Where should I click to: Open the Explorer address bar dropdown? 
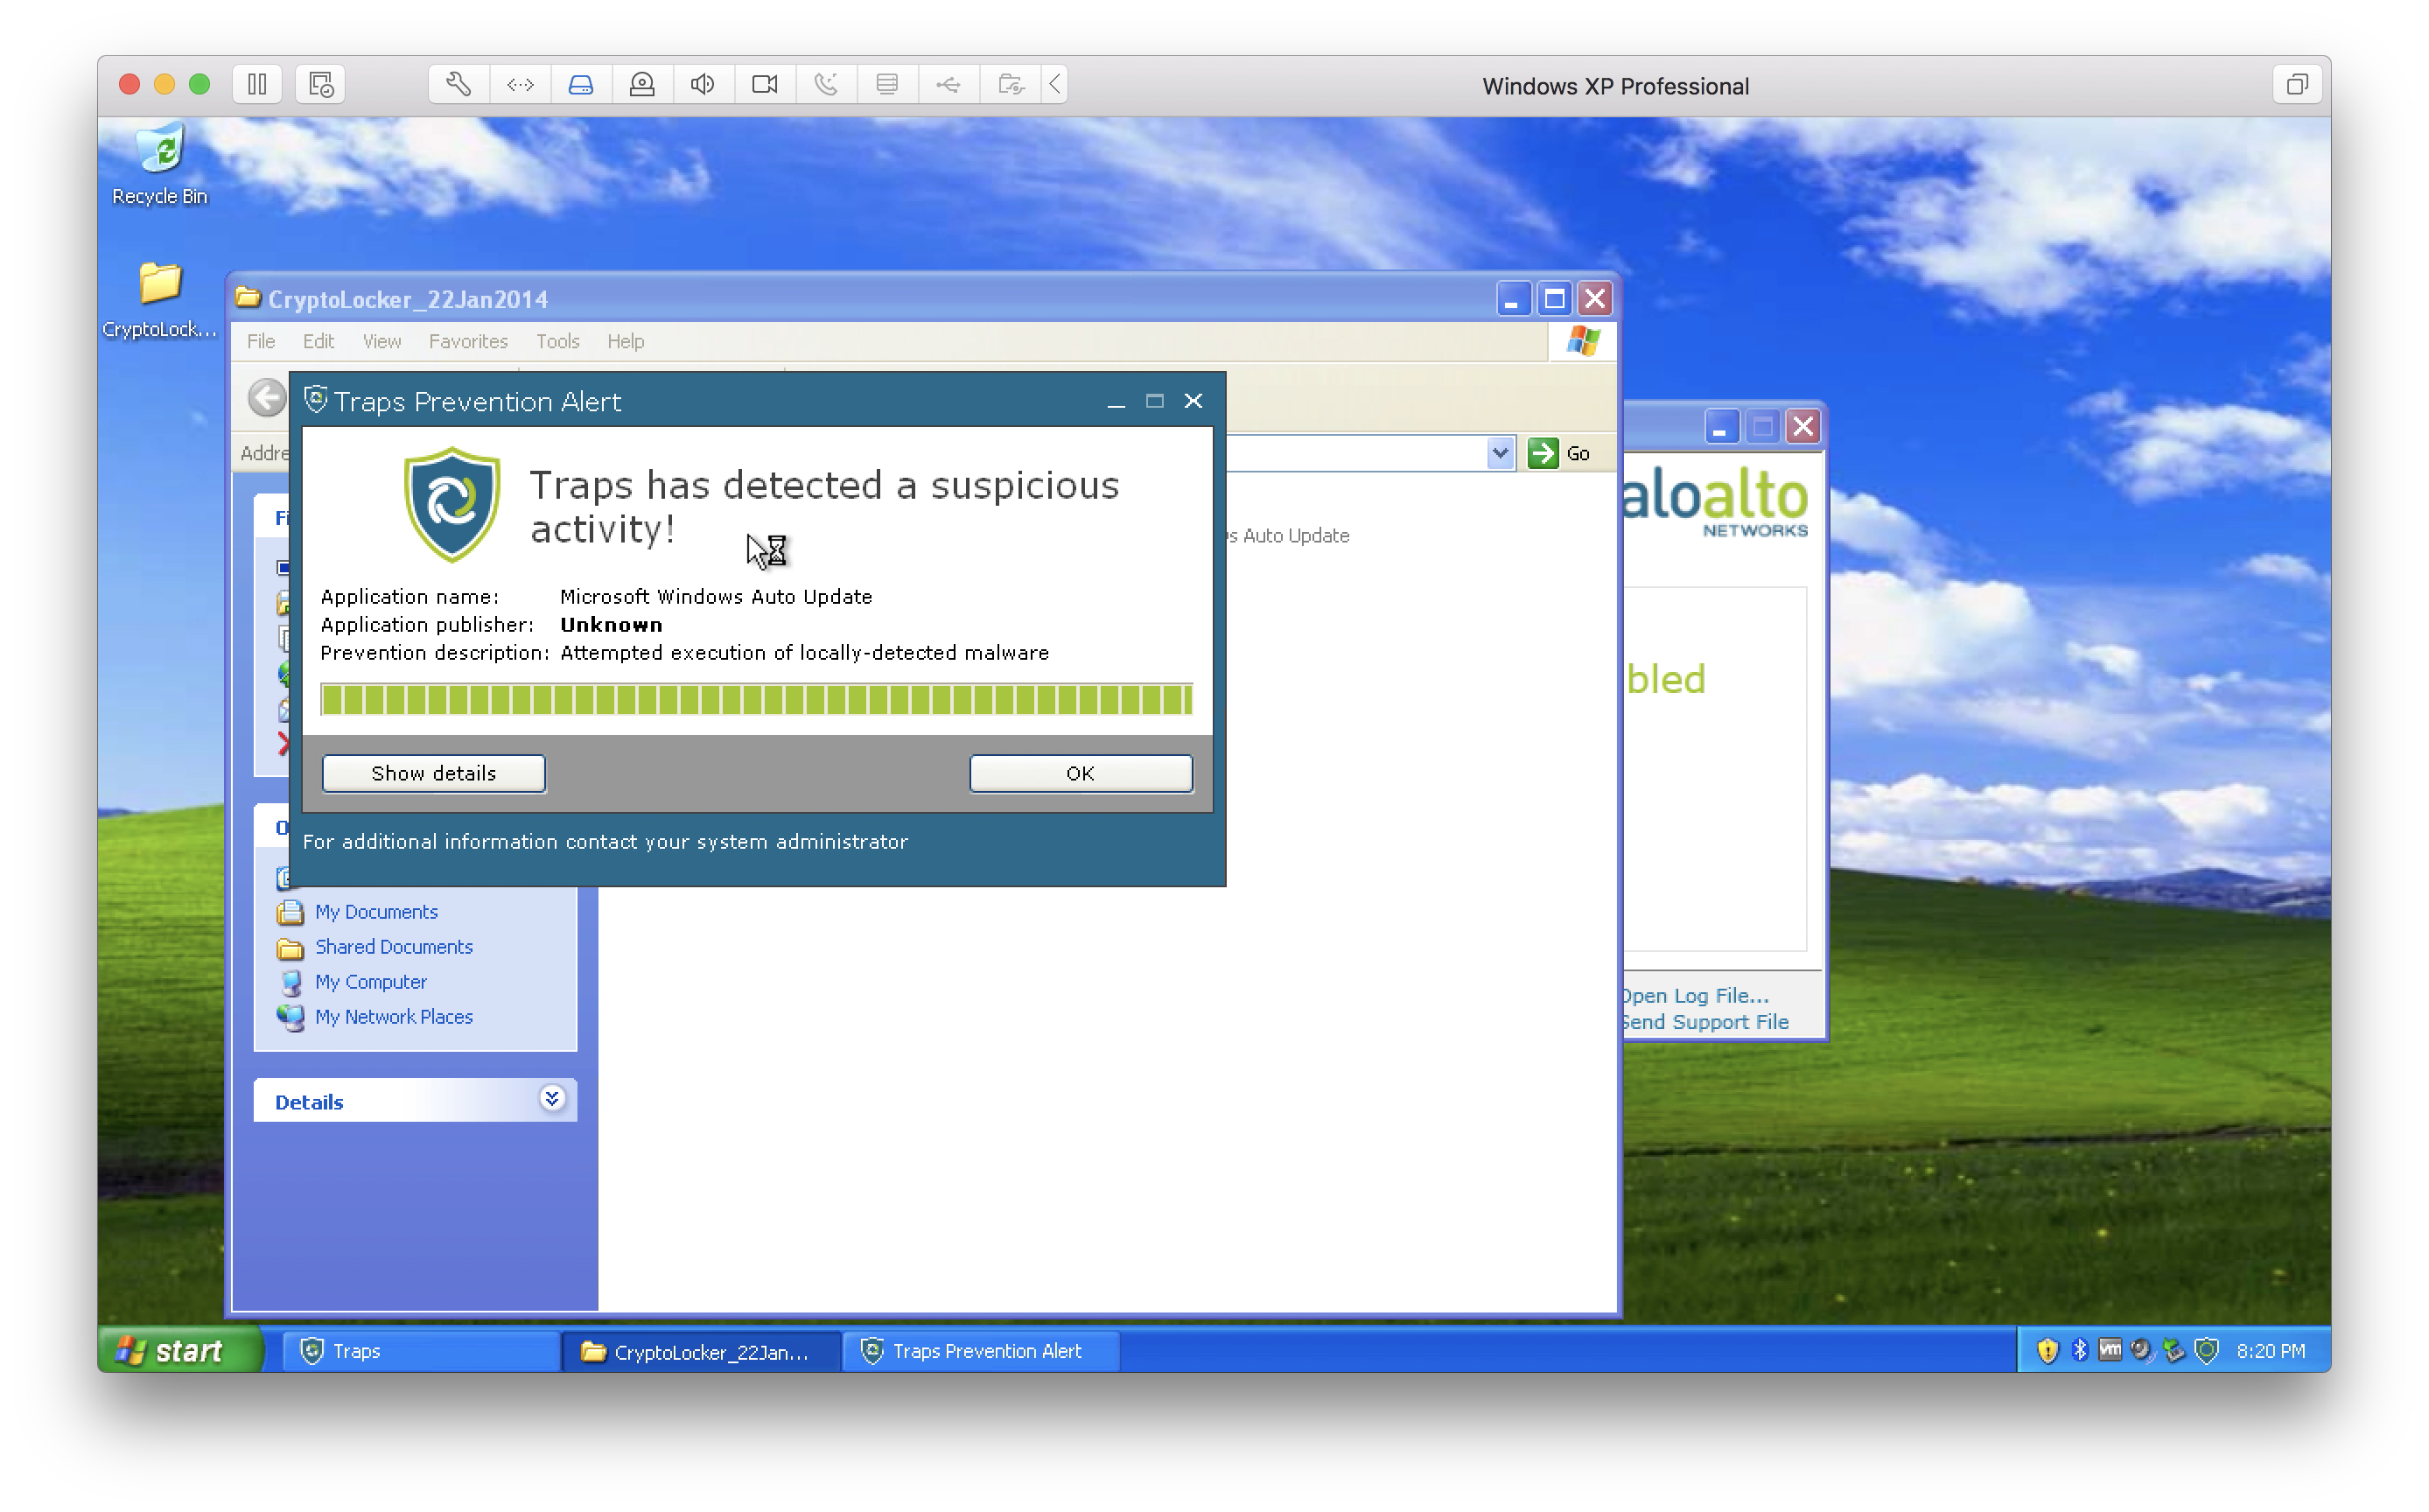[1500, 453]
